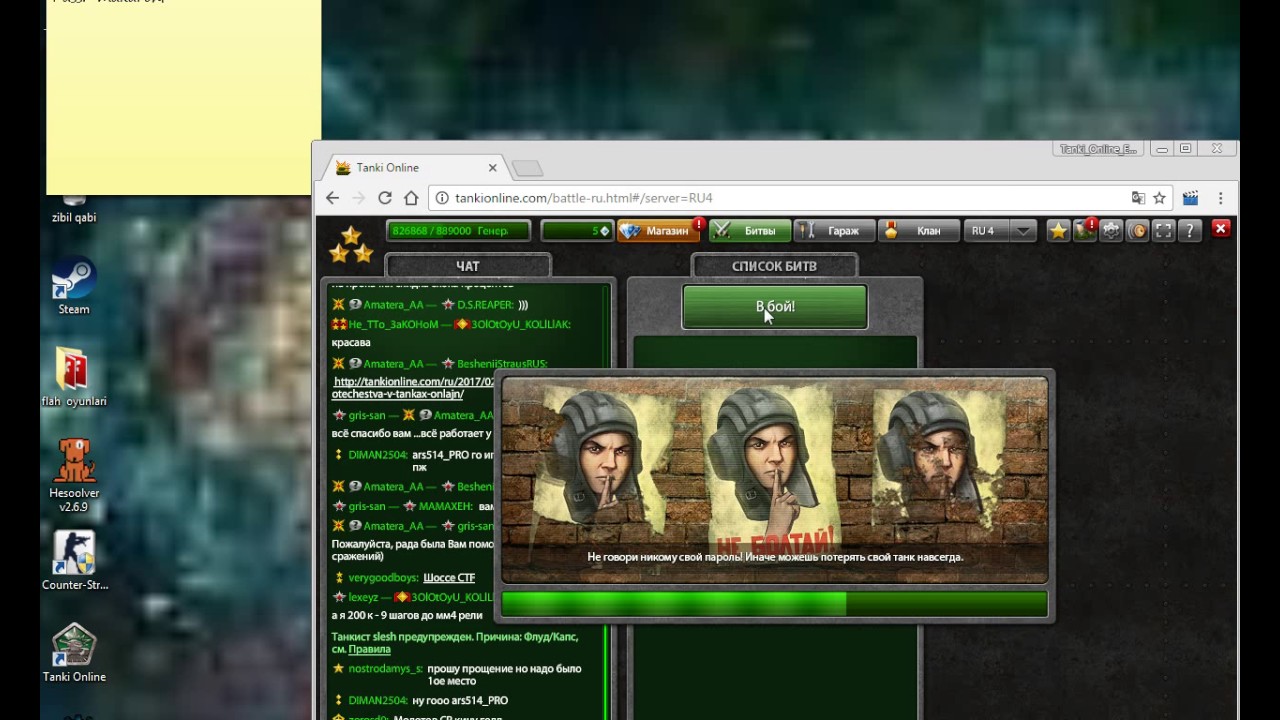Switch to the ЧАТ panel tab
This screenshot has height=720, width=1280.
point(468,266)
